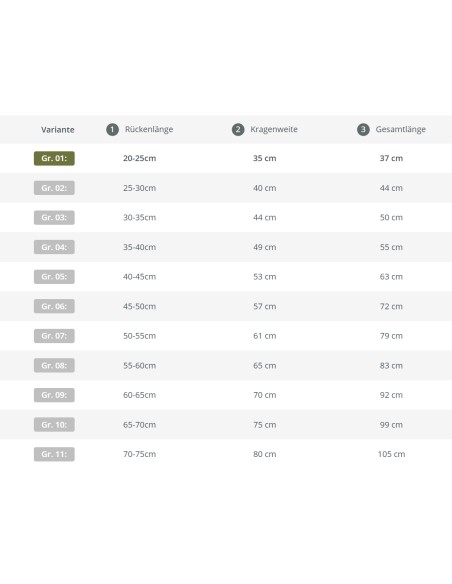Select the Gr. 02 size badge

coord(54,188)
